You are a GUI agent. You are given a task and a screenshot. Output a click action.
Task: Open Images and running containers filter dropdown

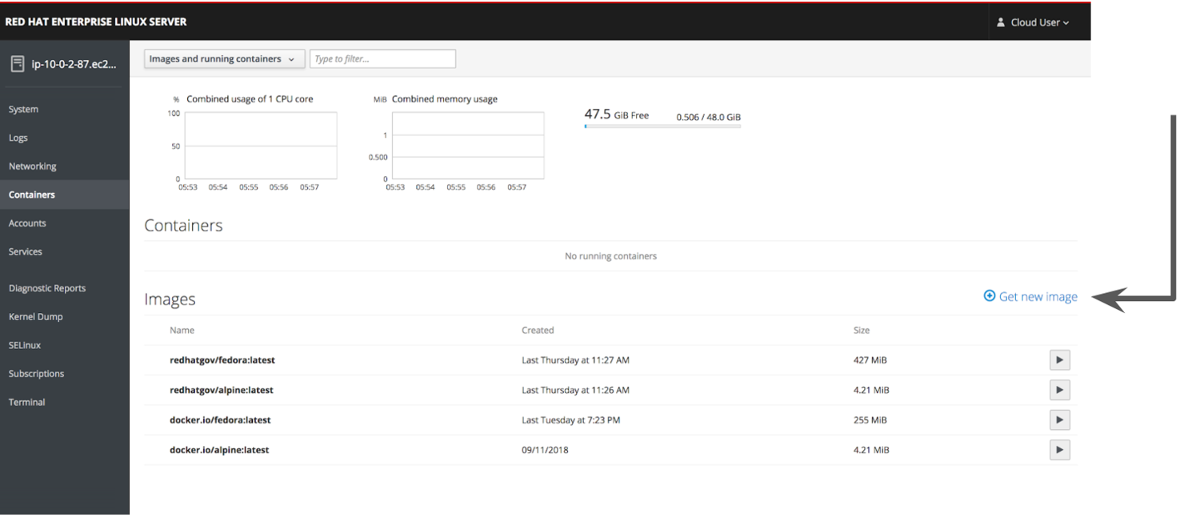click(x=224, y=59)
